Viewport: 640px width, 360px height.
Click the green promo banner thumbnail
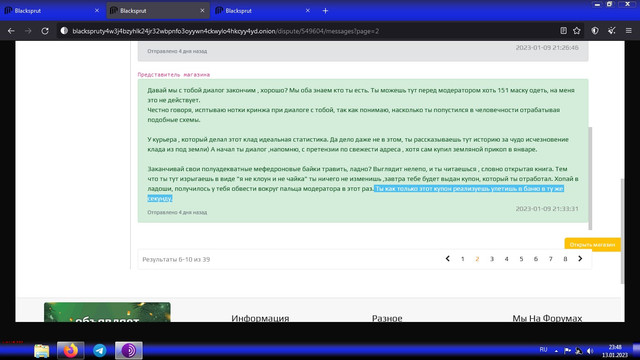107,312
